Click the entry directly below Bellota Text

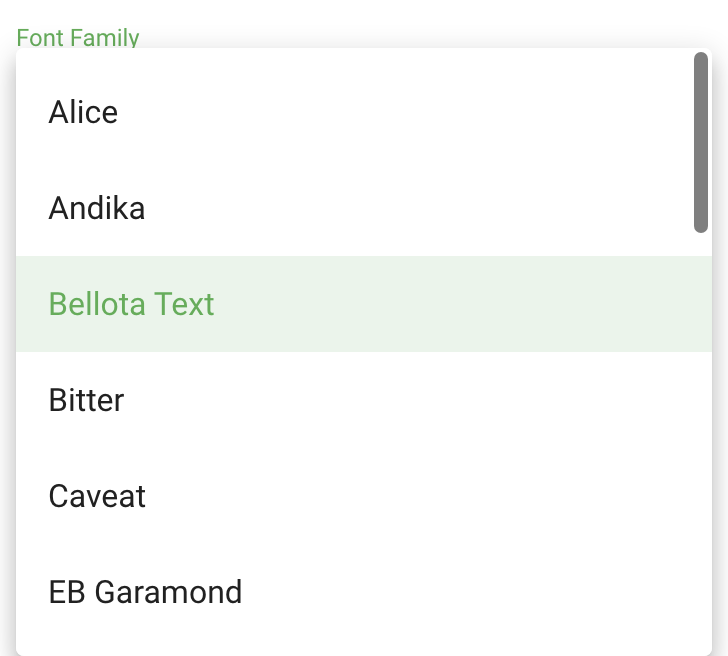coord(364,400)
